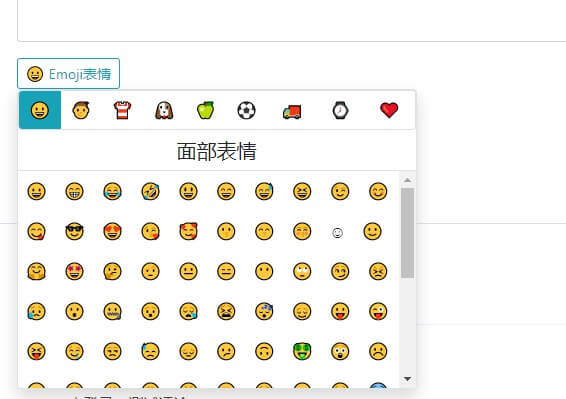Open the soccer ball sports tab

pos(247,110)
